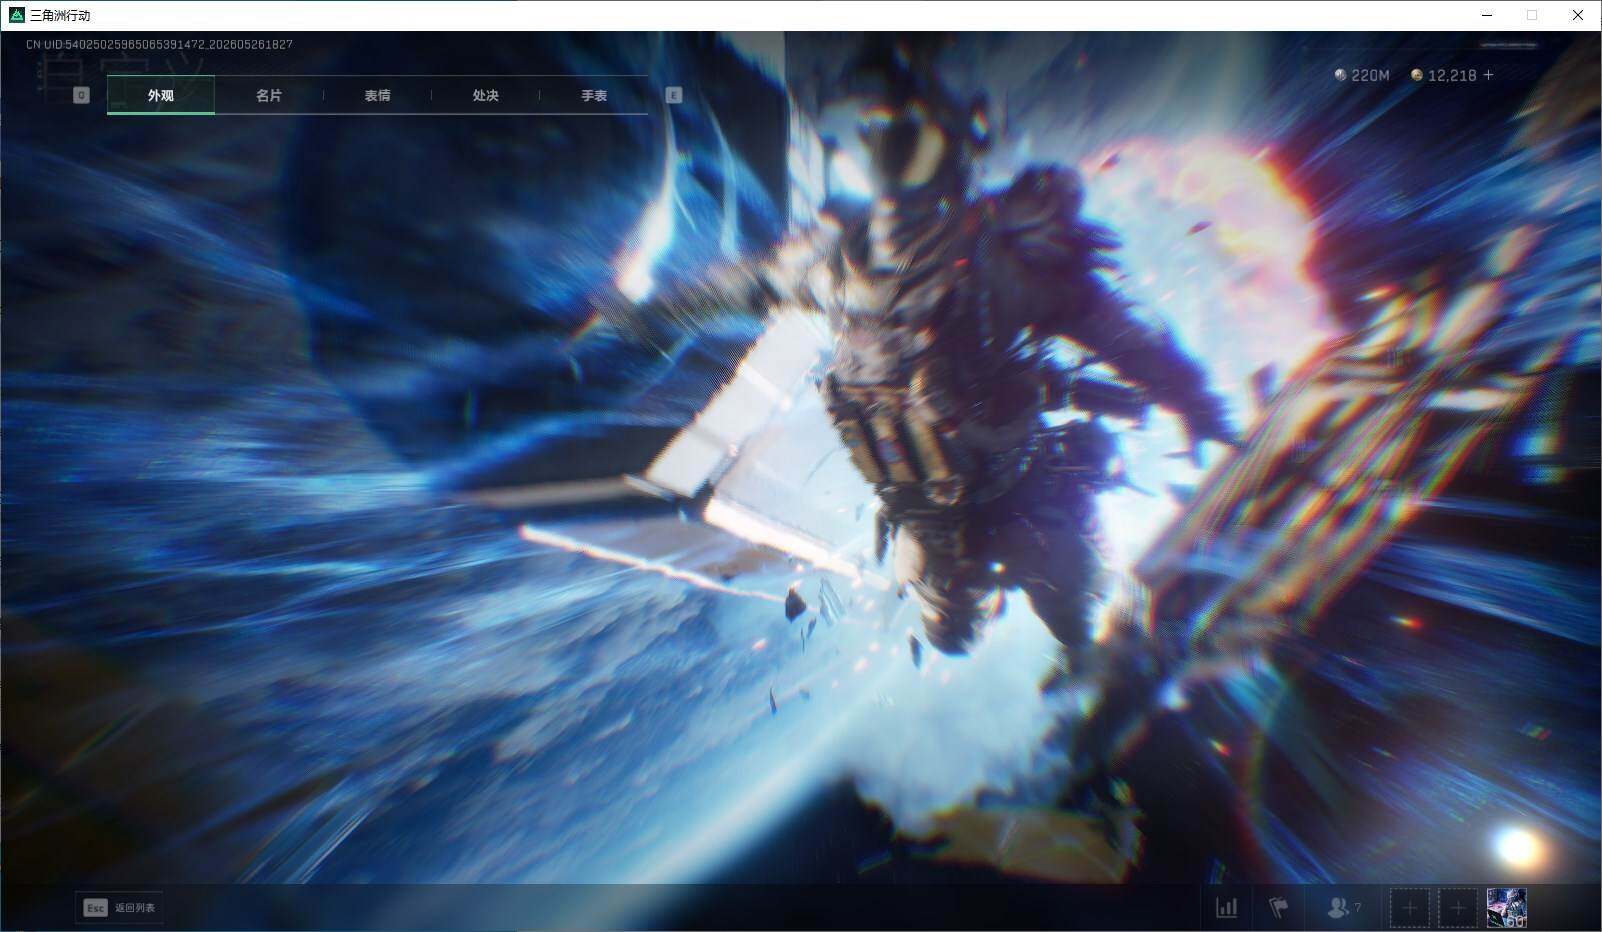Open the 名片 tab
This screenshot has height=932, width=1602.
tap(269, 95)
